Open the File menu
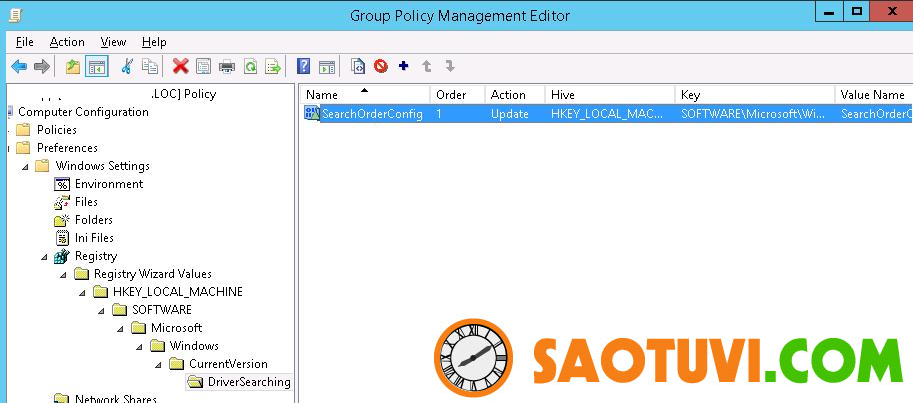913x403 pixels. [24, 42]
